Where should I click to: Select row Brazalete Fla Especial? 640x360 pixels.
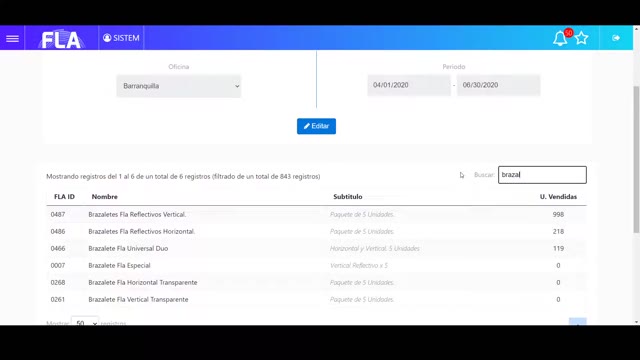[x=316, y=266]
